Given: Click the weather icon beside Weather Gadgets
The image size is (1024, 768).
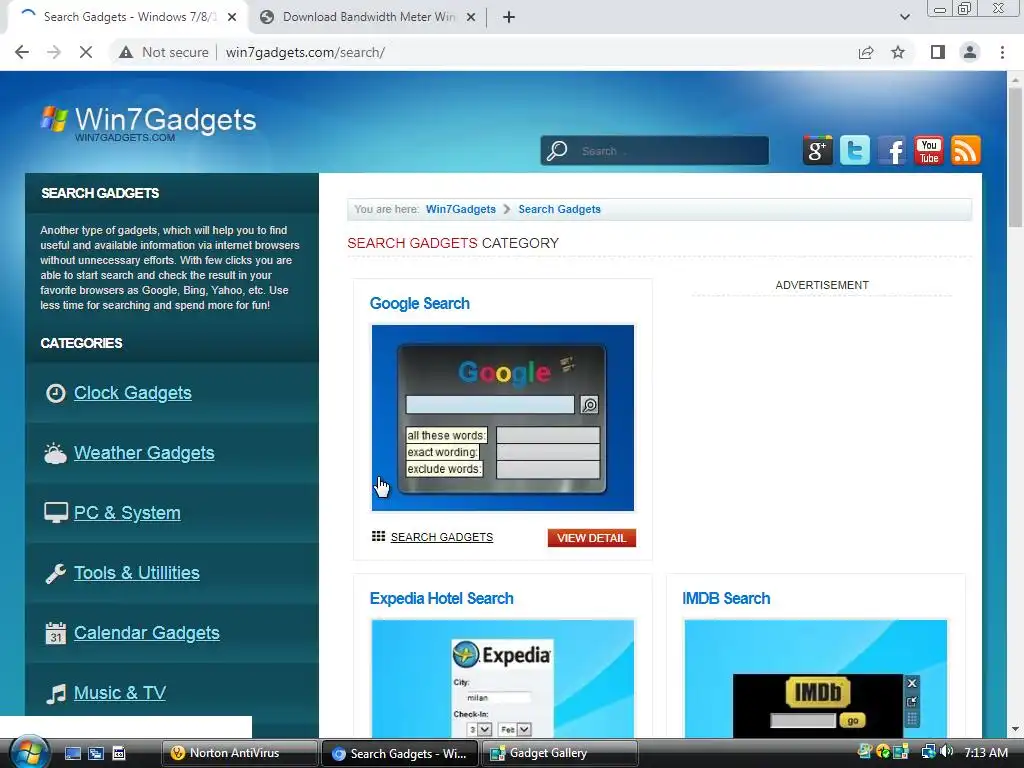Looking at the screenshot, I should 56,453.
